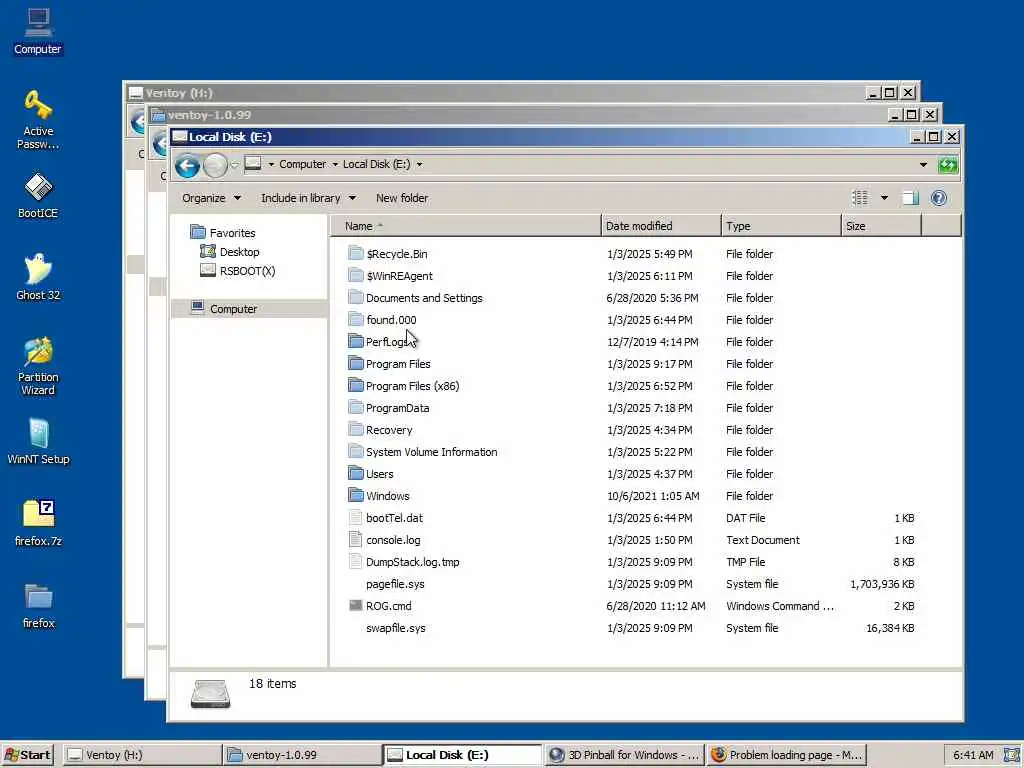
Task: Open the address bar history dropdown
Action: coord(923,165)
